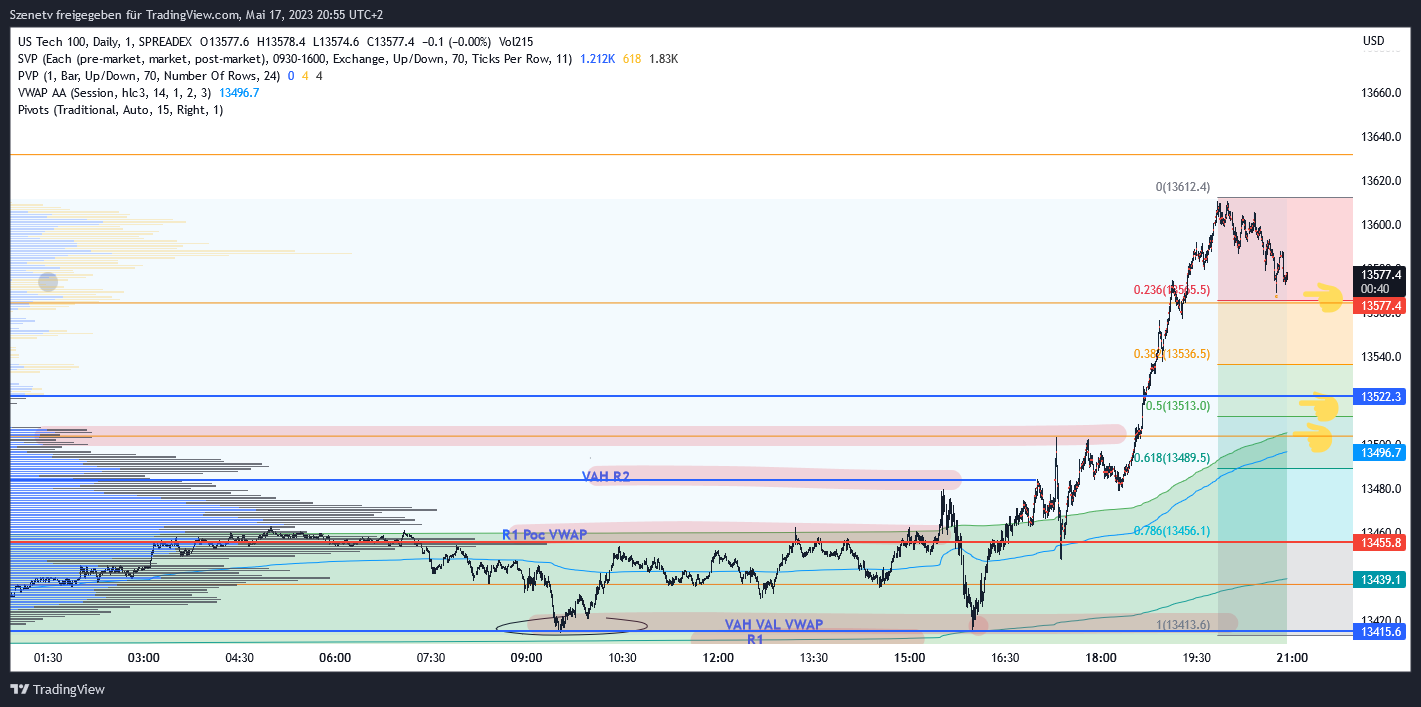The height and width of the screenshot is (707, 1421).
Task: Select the ellipse drawing around the morning low
Action: [570, 624]
